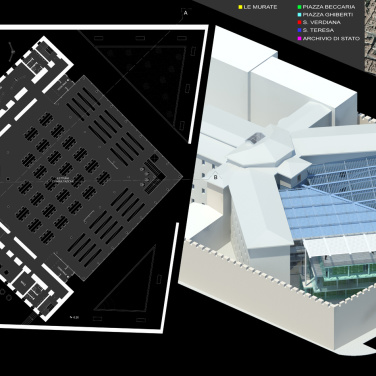Click the section marker labeled 'B'
The width and height of the screenshot is (376, 376).
click(215, 177)
